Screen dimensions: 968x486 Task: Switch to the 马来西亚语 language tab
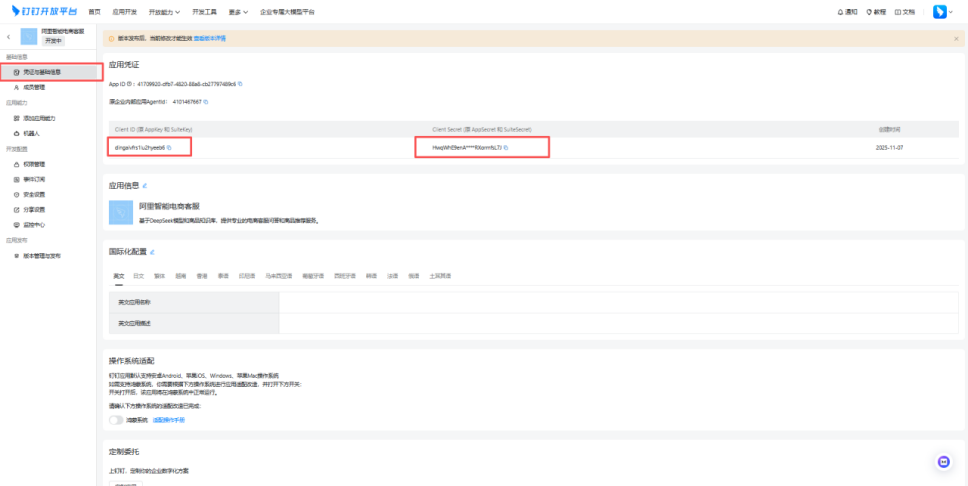pyautogui.click(x=278, y=276)
